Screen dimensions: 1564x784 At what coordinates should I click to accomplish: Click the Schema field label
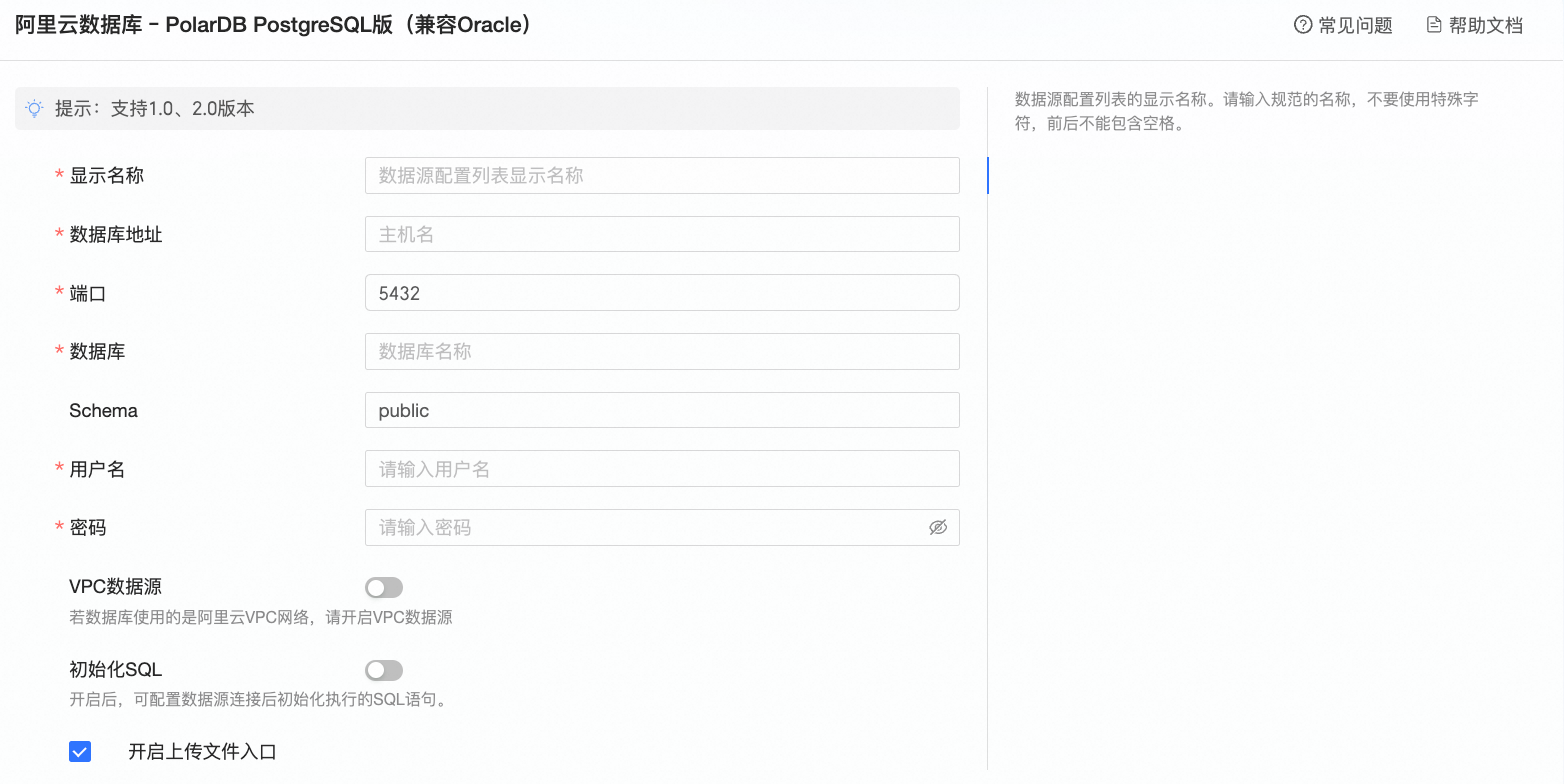pyautogui.click(x=103, y=410)
